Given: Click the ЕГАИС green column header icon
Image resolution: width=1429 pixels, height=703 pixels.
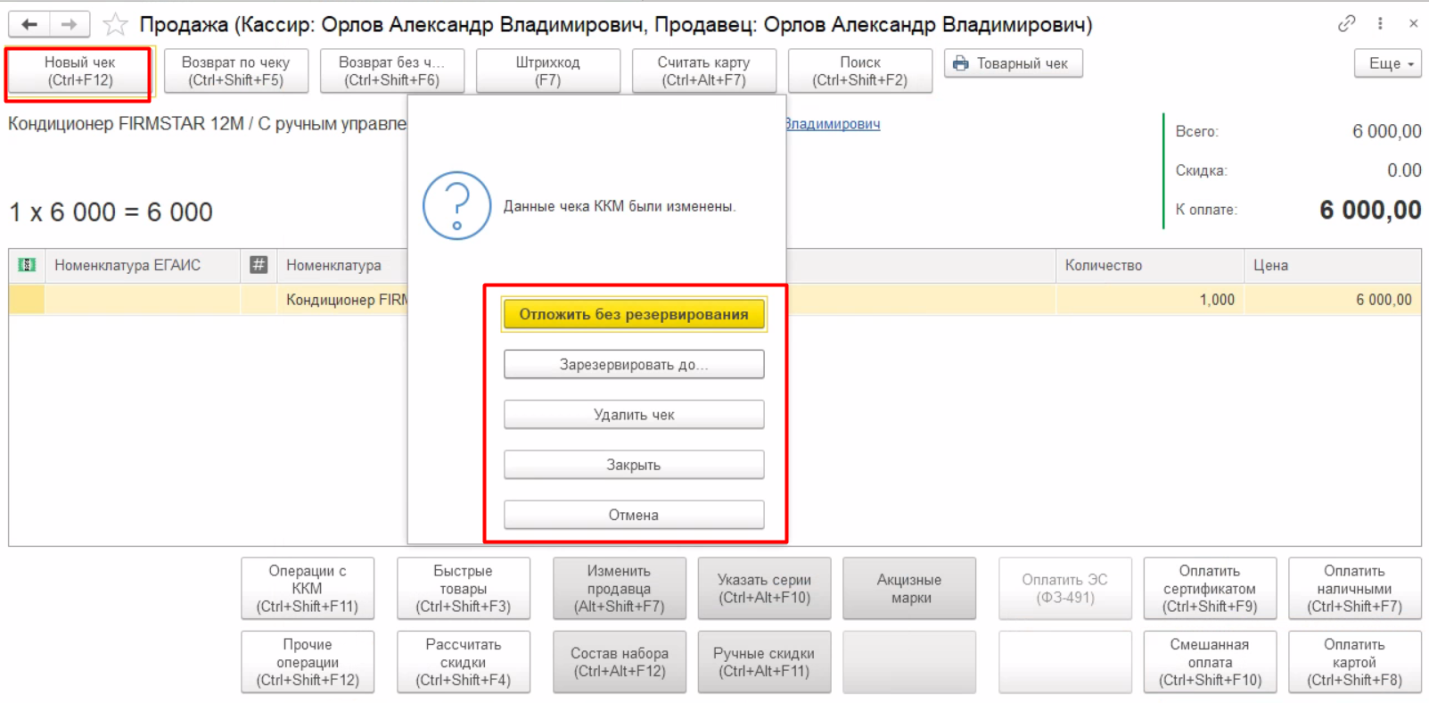Looking at the screenshot, I should tap(27, 265).
